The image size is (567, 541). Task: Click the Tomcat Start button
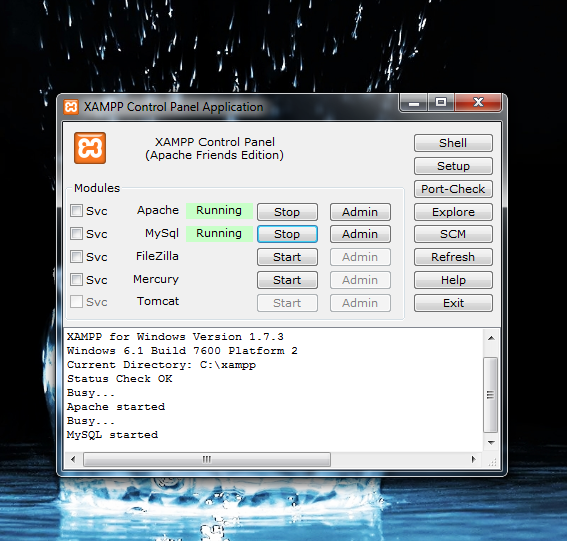coord(287,303)
